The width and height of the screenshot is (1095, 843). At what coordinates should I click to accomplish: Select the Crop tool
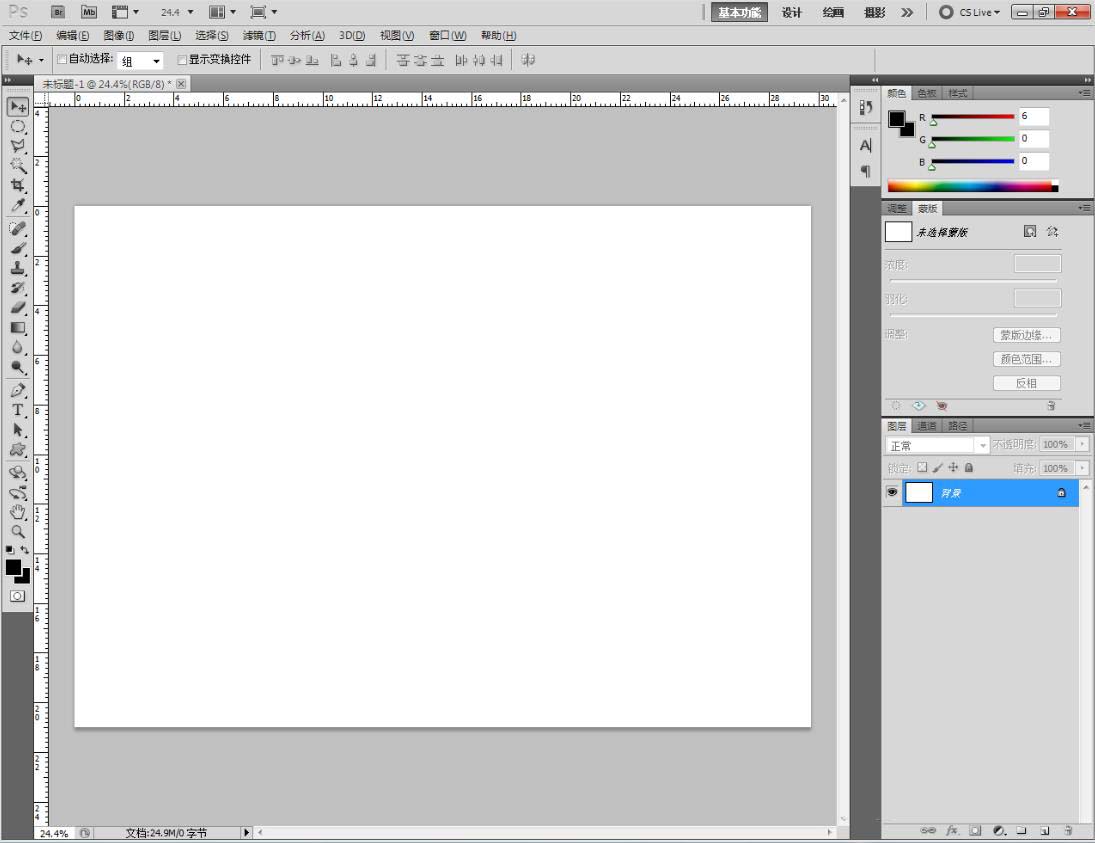[x=18, y=185]
